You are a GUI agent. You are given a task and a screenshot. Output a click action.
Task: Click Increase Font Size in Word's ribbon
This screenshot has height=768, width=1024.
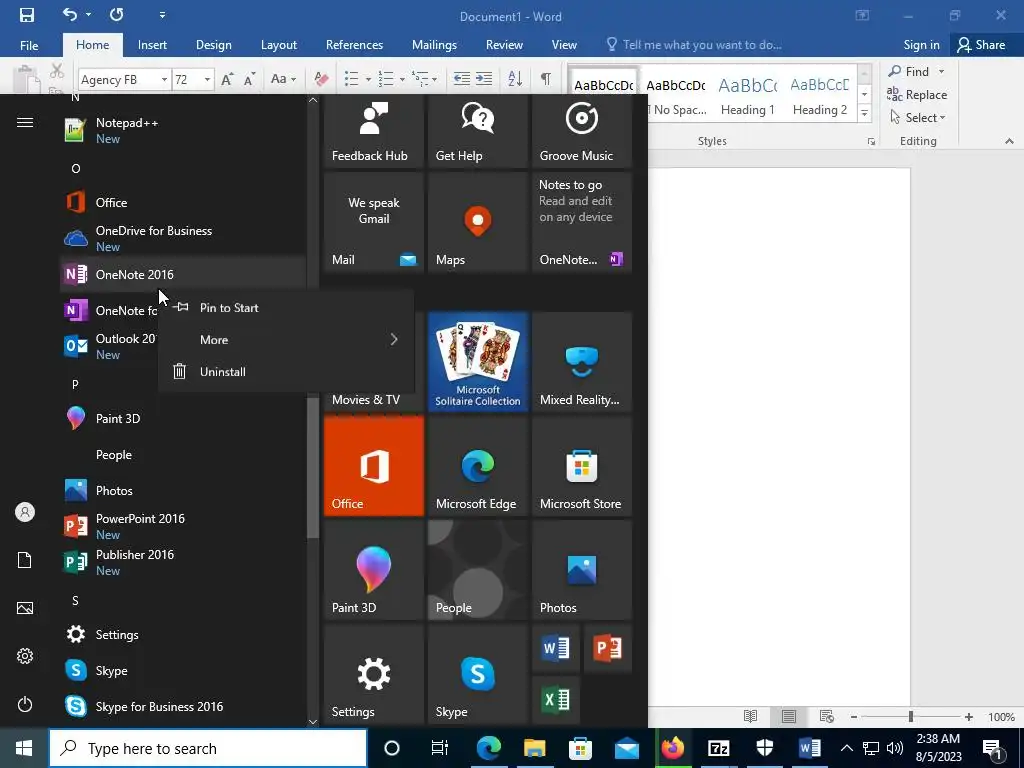227,80
